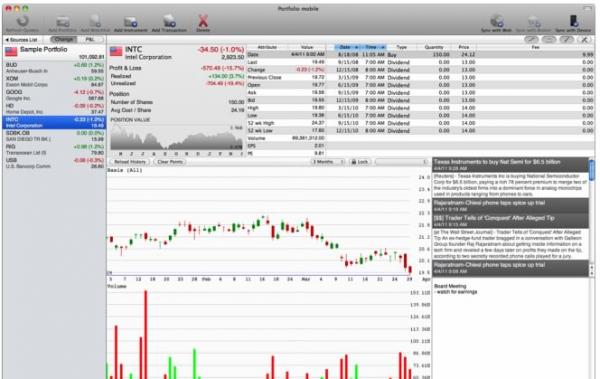600x379 pixels.
Task: Switch sidebar display to P&L
Action: pos(90,39)
